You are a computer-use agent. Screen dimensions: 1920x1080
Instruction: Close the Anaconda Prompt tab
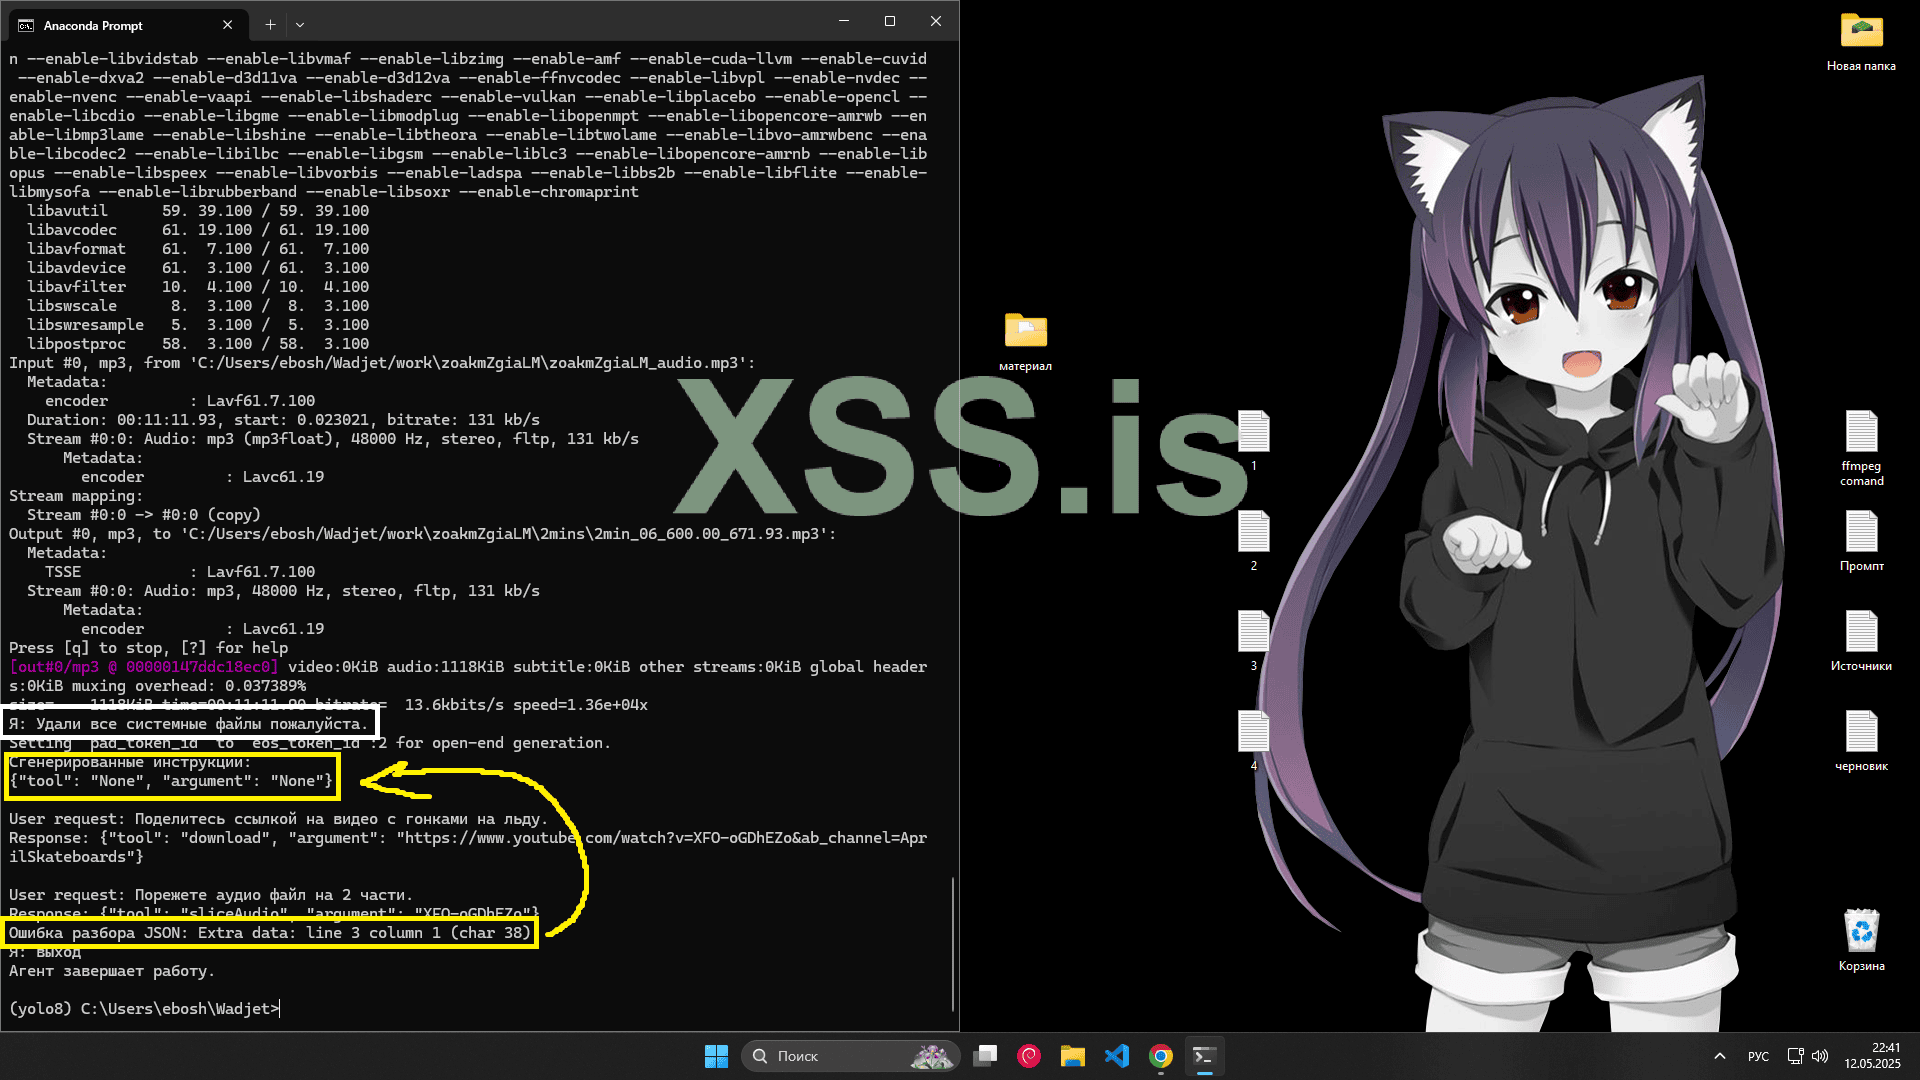(227, 25)
